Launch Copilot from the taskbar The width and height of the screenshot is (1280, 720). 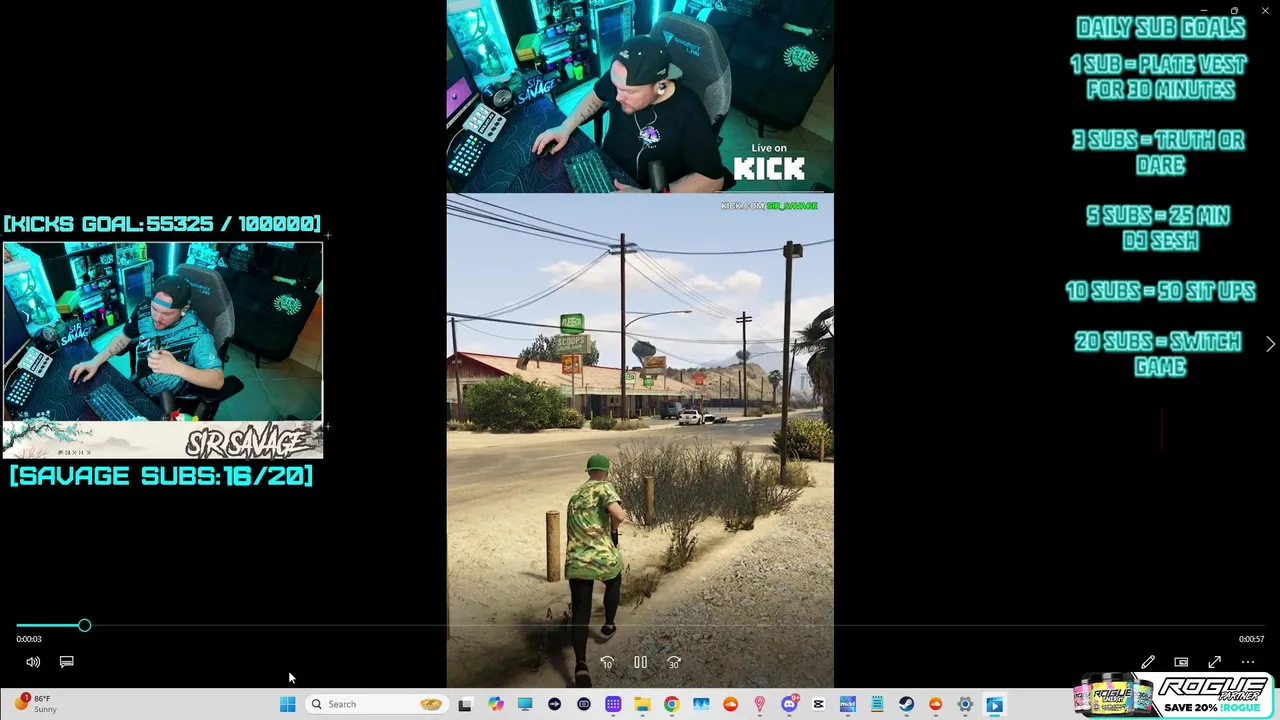496,704
